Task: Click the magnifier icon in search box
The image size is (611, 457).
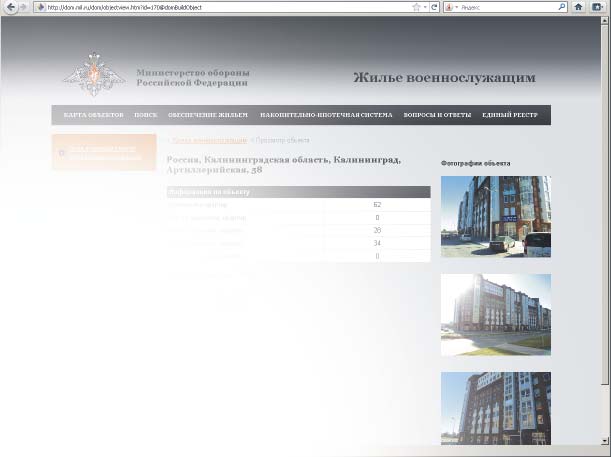Action: (560, 7)
